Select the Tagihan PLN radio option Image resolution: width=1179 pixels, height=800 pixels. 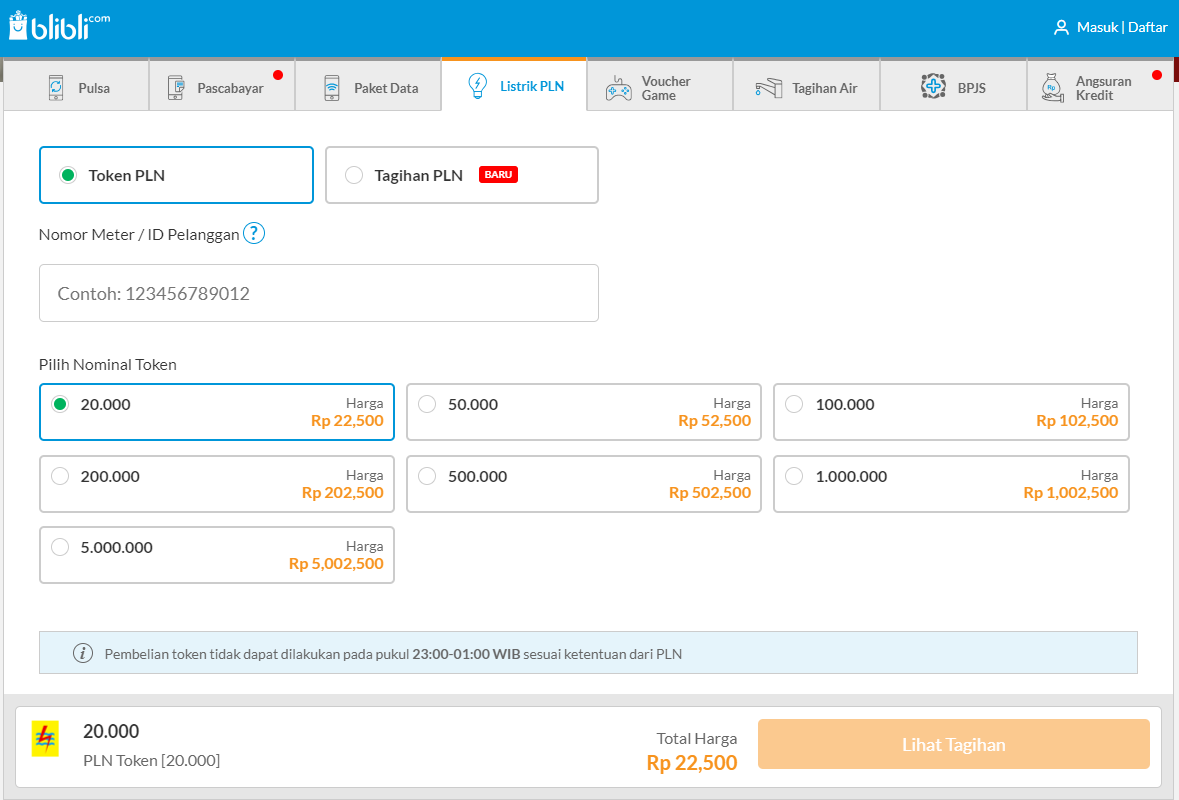coord(462,175)
